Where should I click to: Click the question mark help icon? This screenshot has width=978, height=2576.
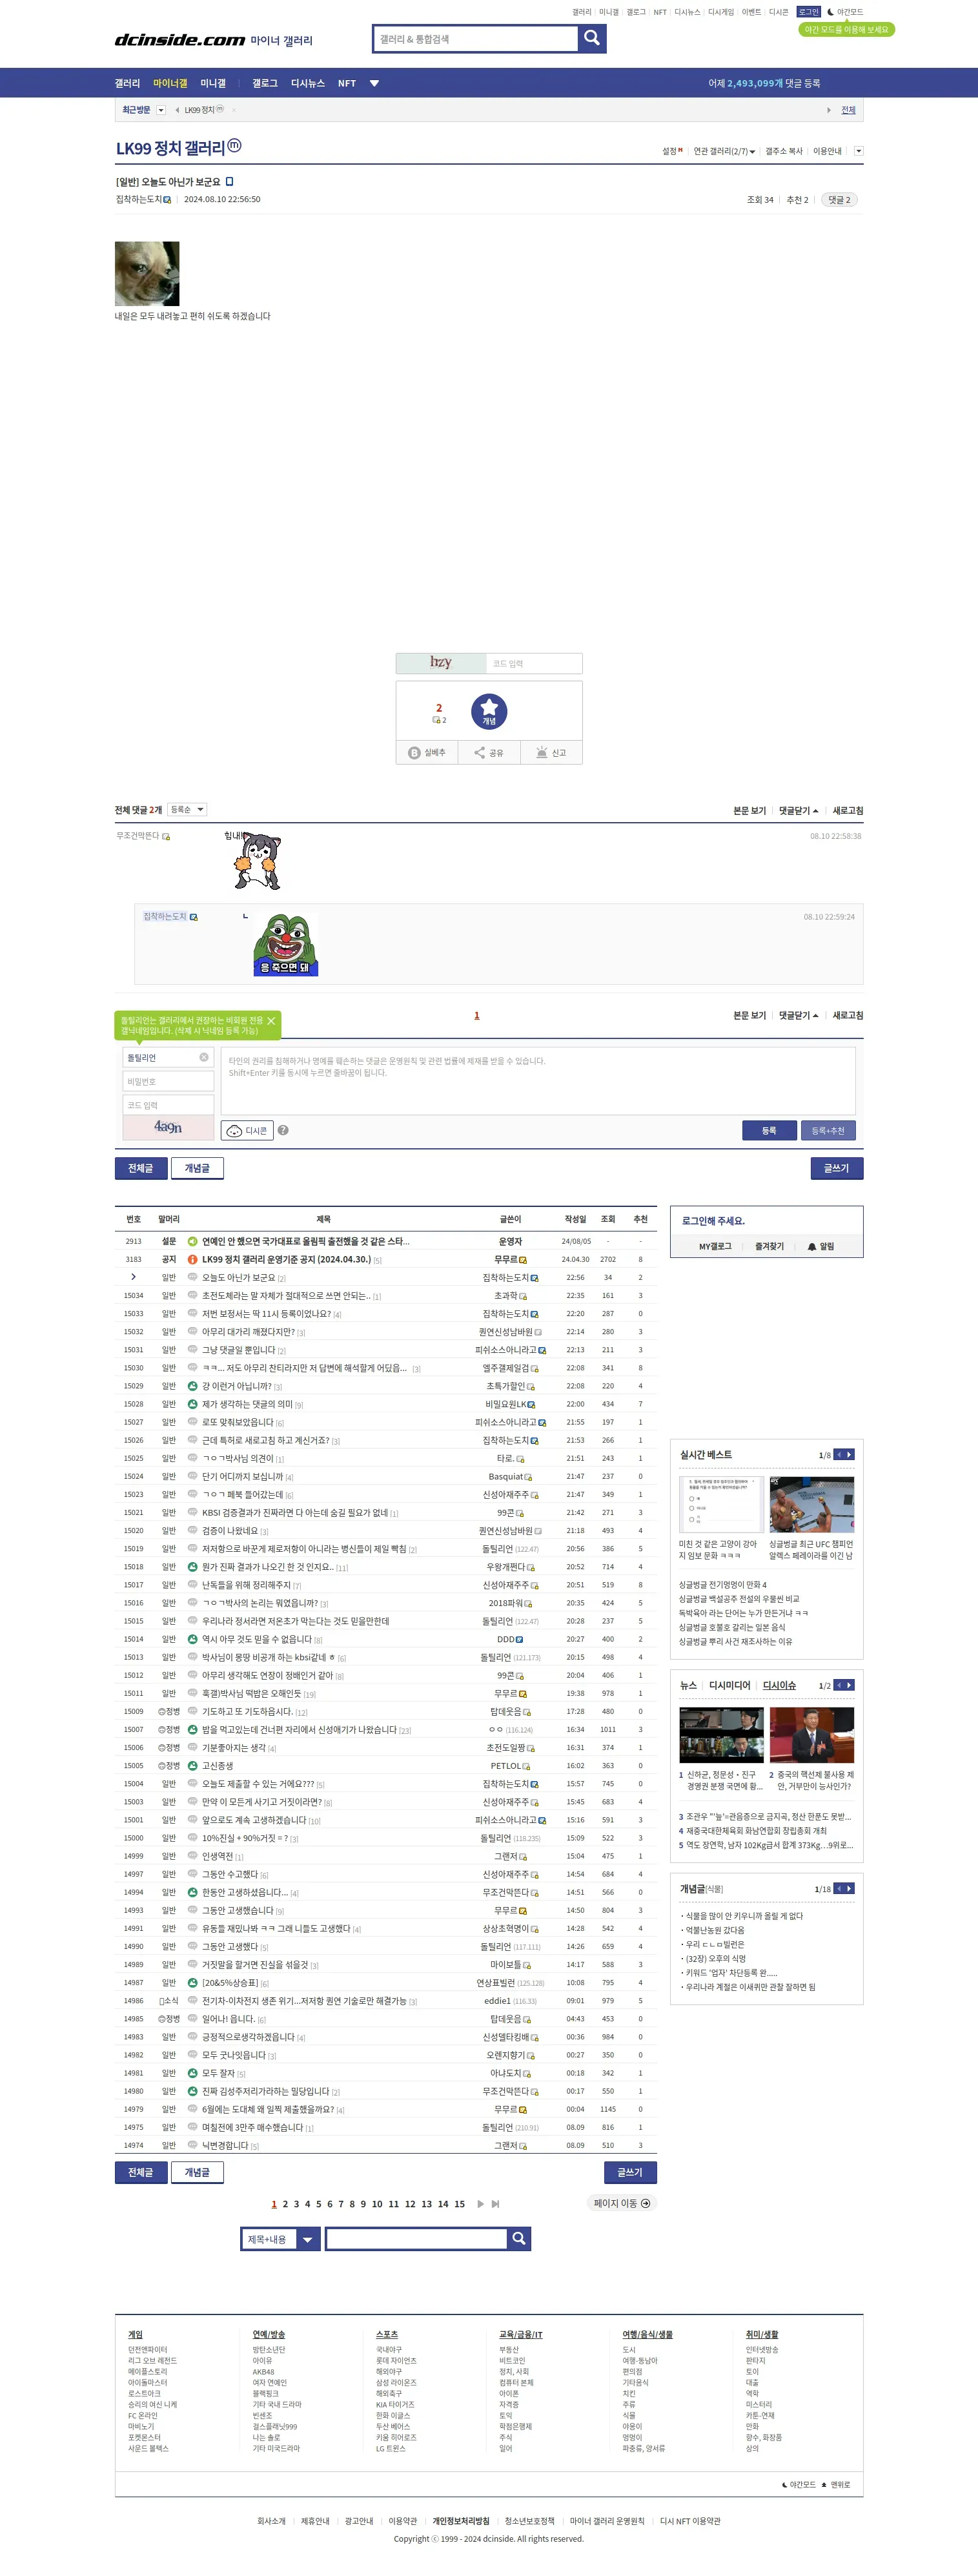click(x=283, y=1130)
